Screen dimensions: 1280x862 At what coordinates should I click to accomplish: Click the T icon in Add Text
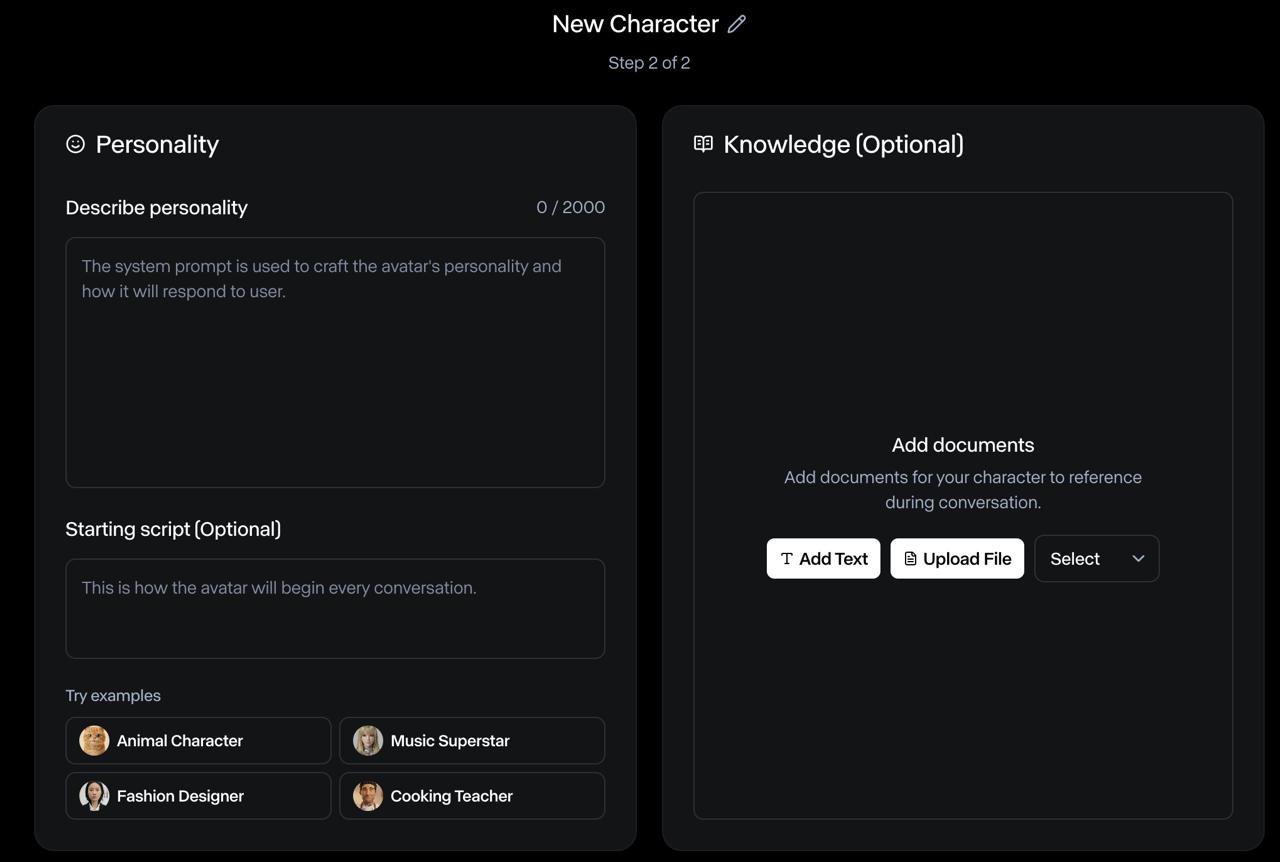(786, 559)
